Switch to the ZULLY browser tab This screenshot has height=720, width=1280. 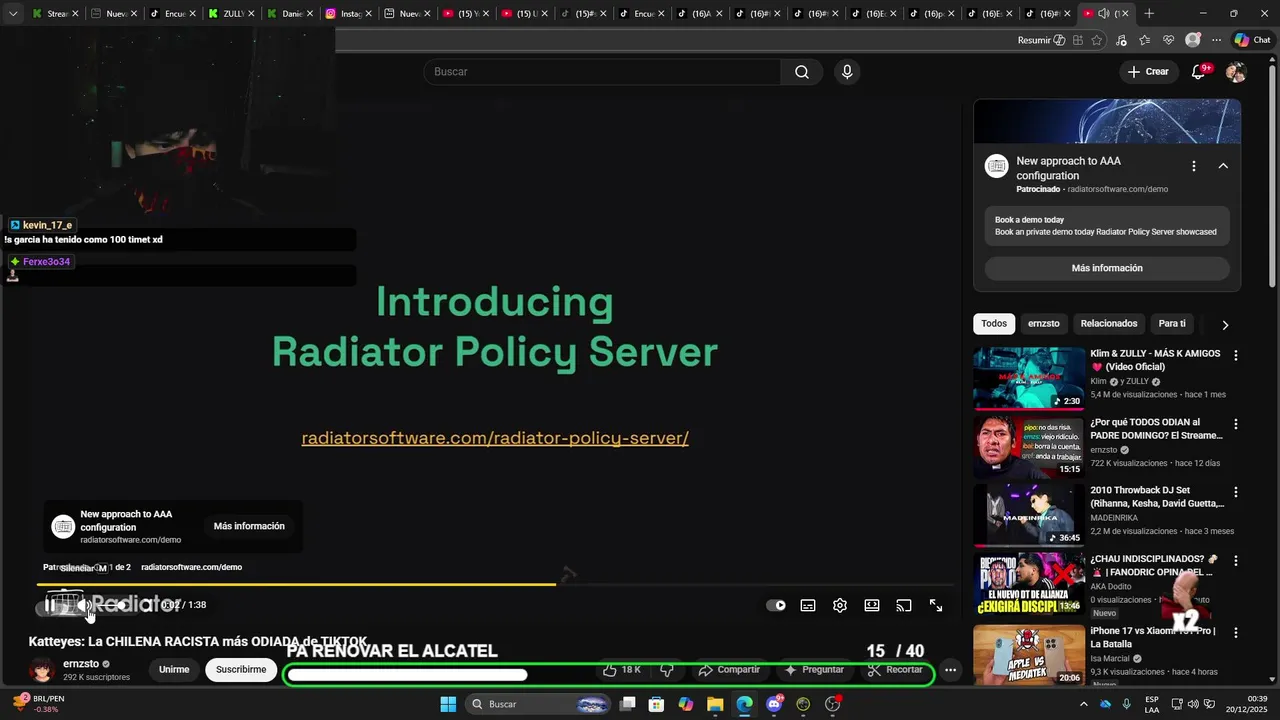232,14
